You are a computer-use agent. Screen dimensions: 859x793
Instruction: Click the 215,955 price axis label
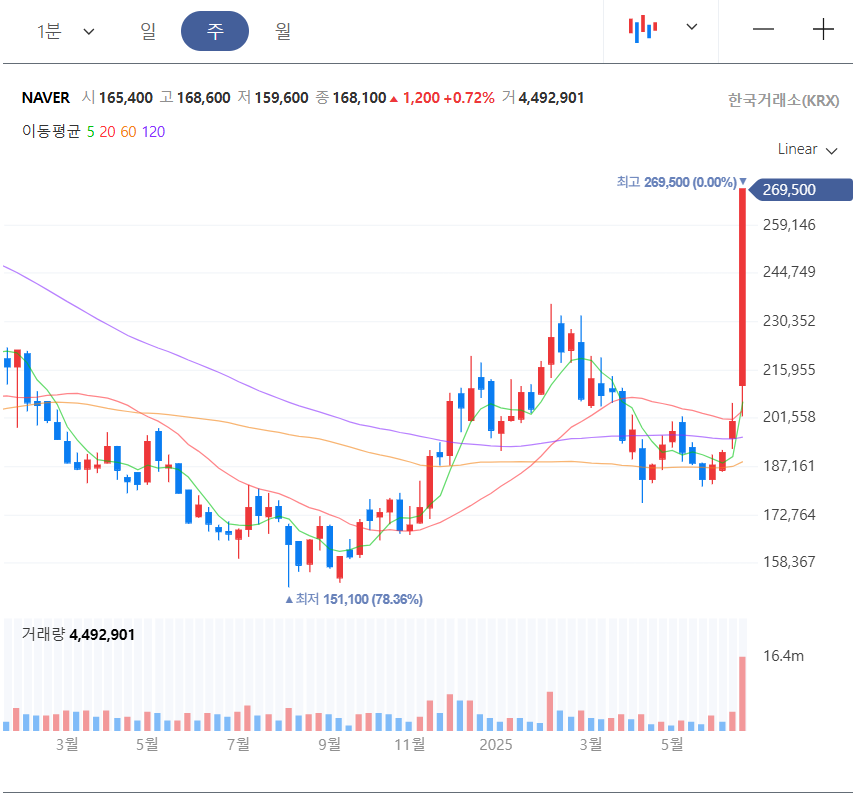(789, 370)
